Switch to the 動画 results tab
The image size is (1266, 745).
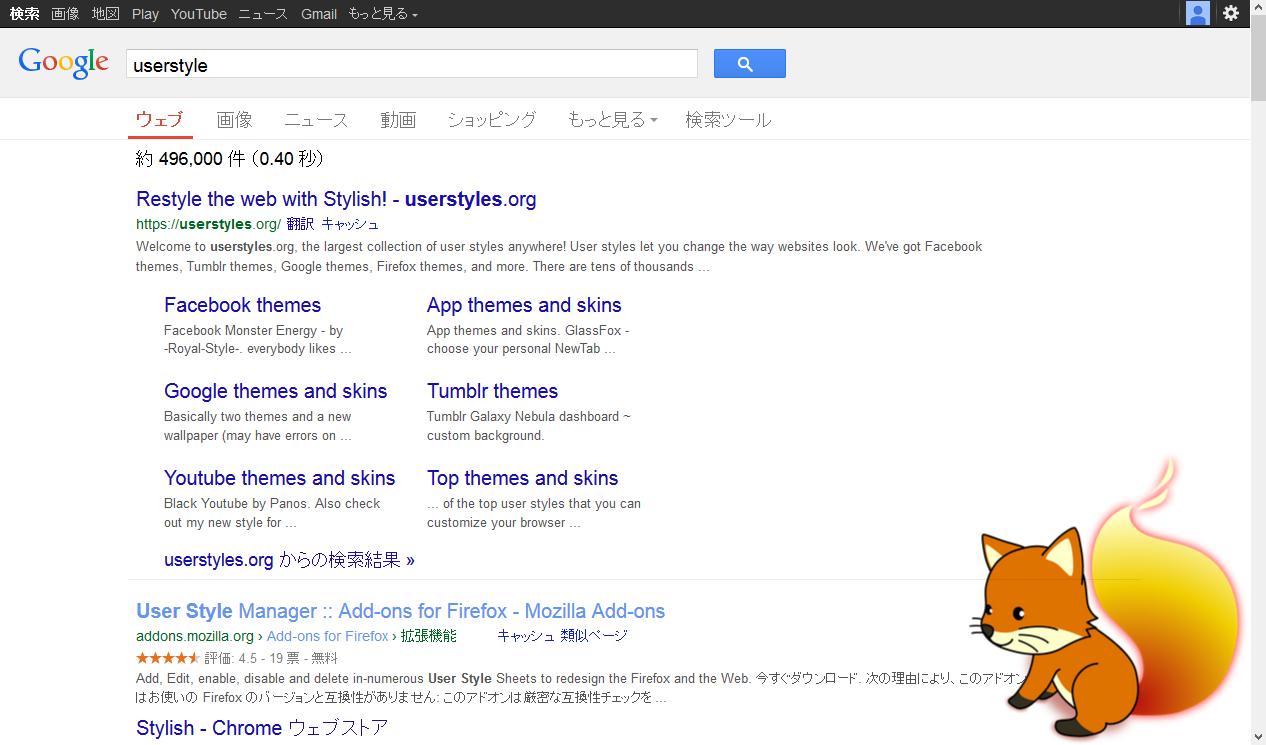pyautogui.click(x=398, y=119)
